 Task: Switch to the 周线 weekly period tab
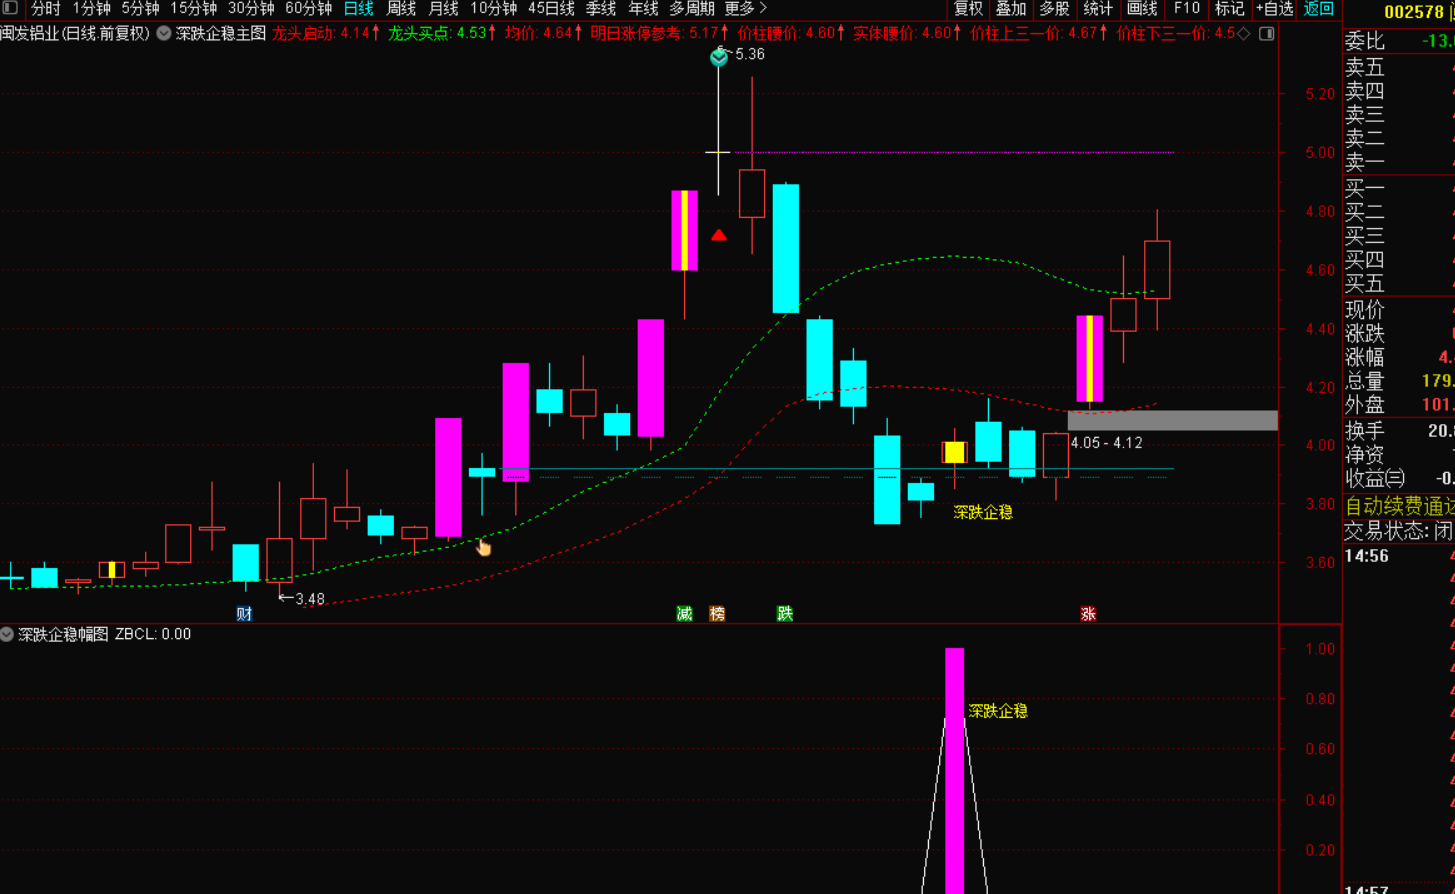coord(401,9)
